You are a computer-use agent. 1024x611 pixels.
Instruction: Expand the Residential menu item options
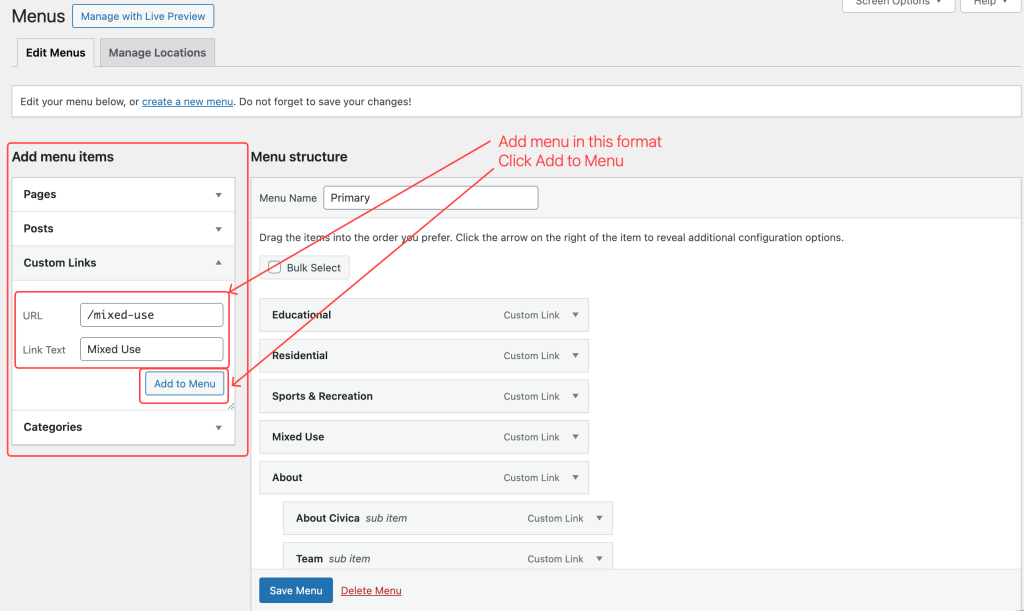pos(575,356)
